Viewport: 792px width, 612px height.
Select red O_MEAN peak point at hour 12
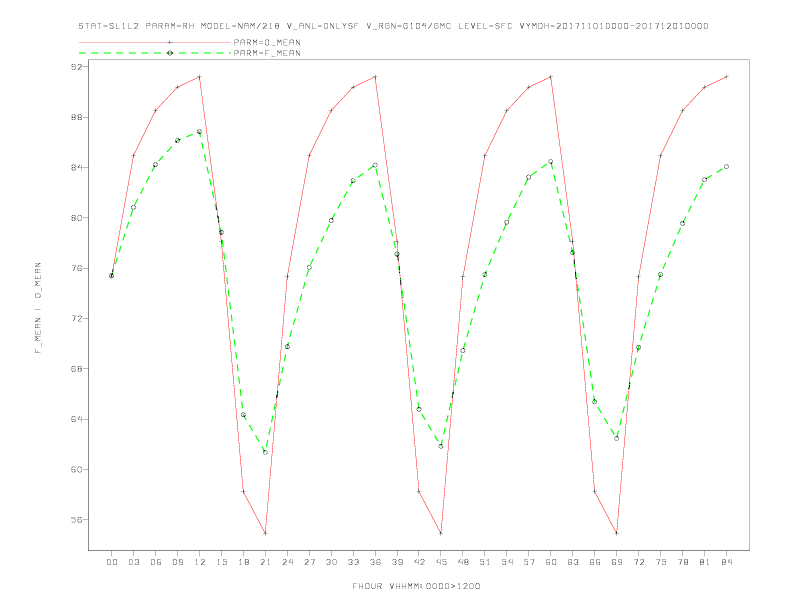[x=200, y=77]
